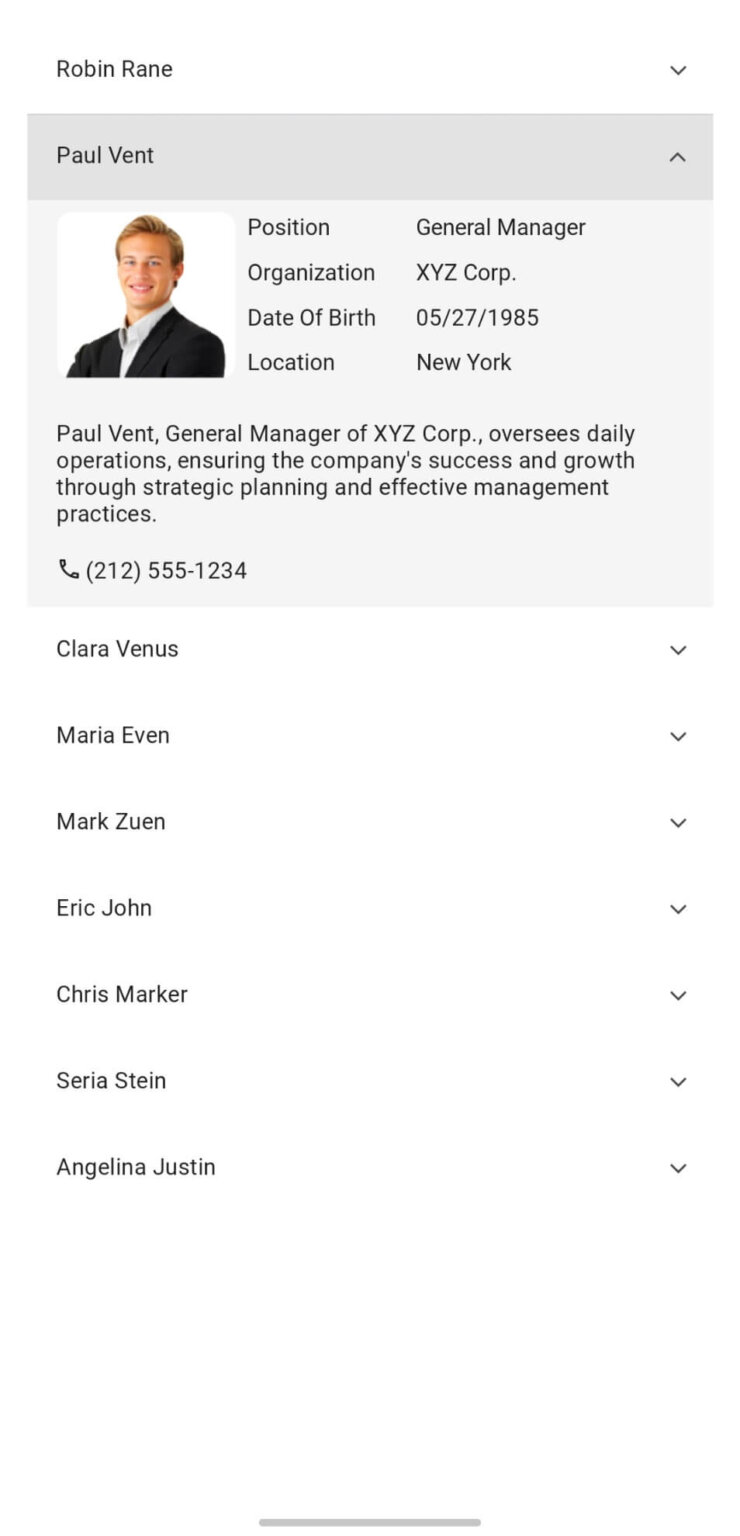Select the Angelina Justin name label

(136, 1167)
